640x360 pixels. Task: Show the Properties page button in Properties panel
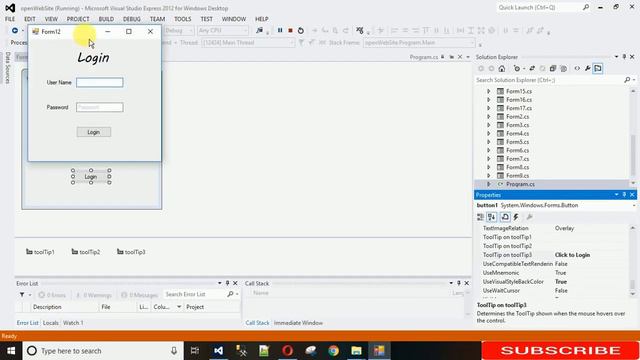(505, 217)
